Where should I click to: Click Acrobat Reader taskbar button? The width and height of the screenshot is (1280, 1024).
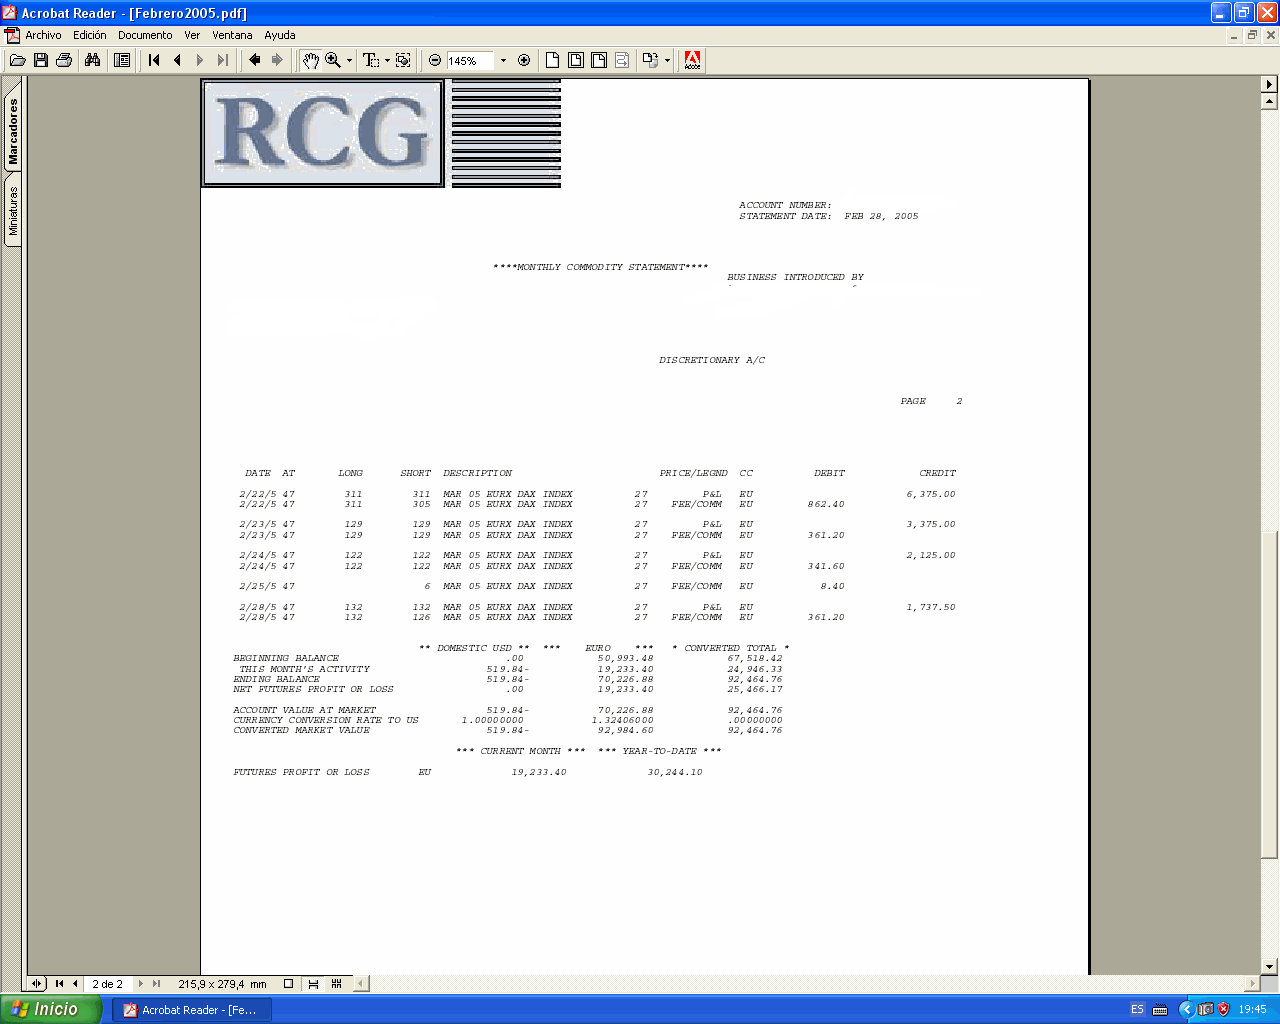pyautogui.click(x=191, y=1010)
